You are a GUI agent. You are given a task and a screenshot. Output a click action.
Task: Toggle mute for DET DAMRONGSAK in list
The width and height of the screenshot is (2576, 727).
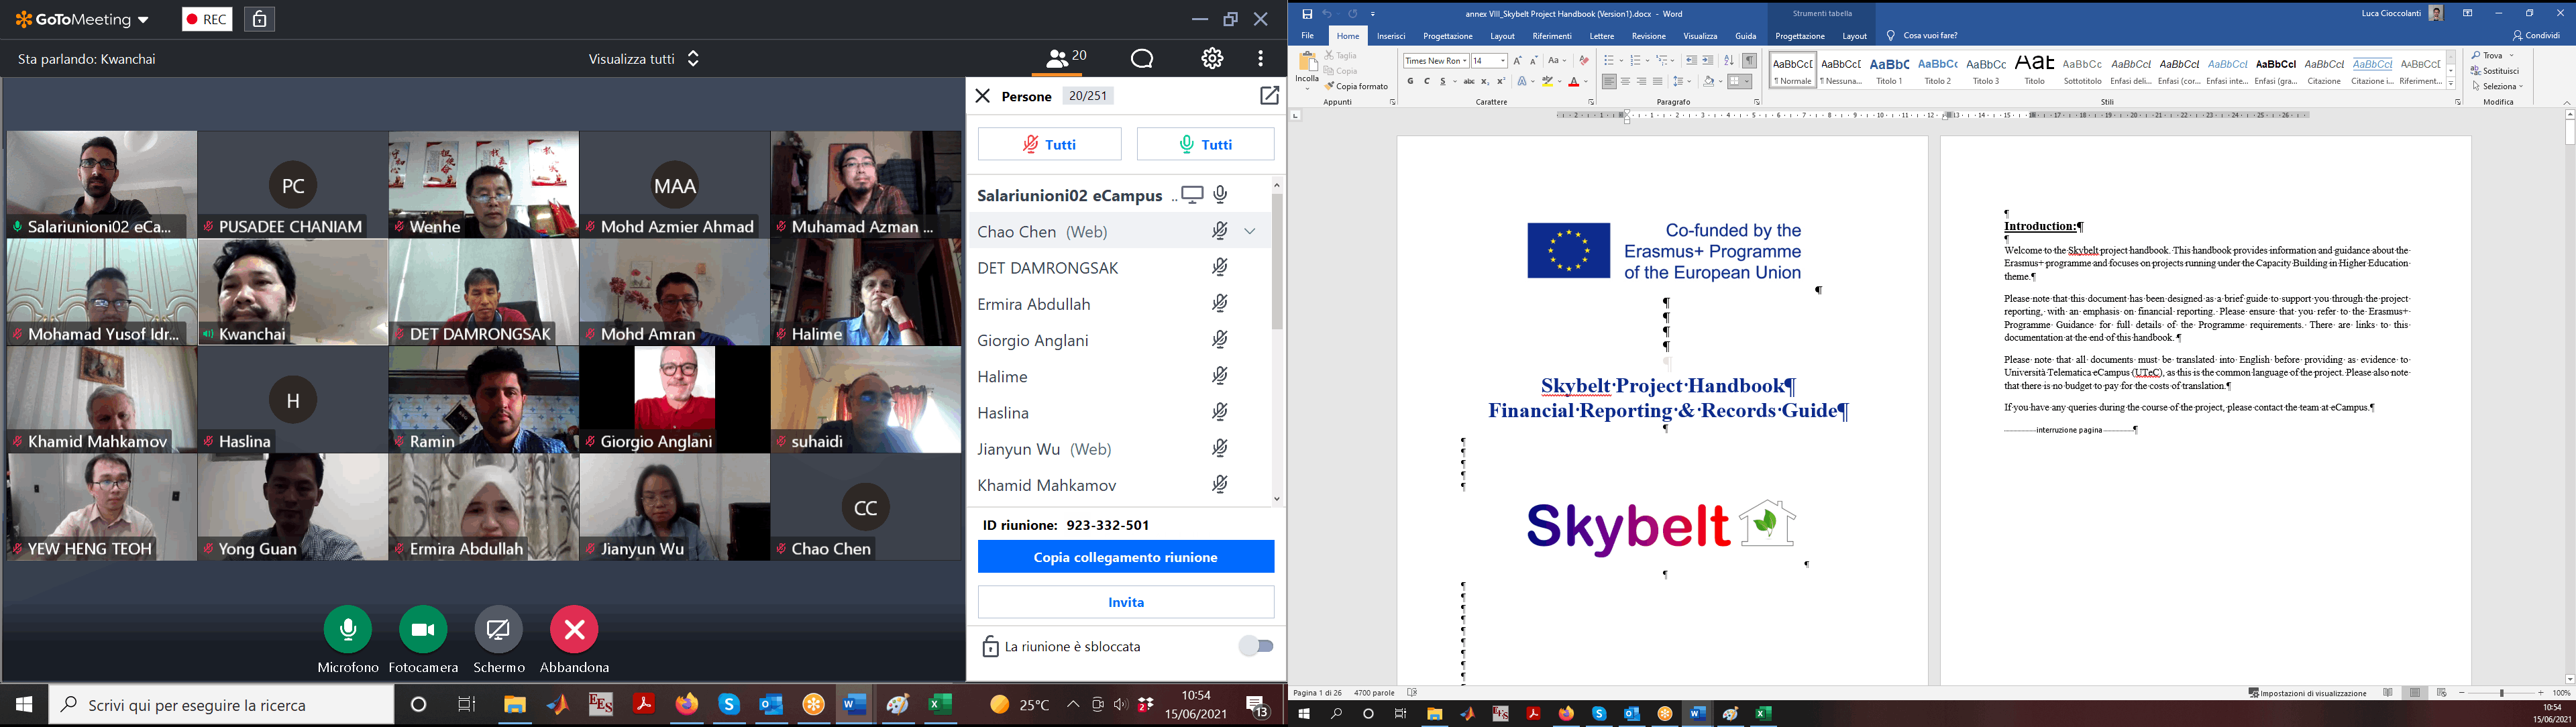point(1220,267)
